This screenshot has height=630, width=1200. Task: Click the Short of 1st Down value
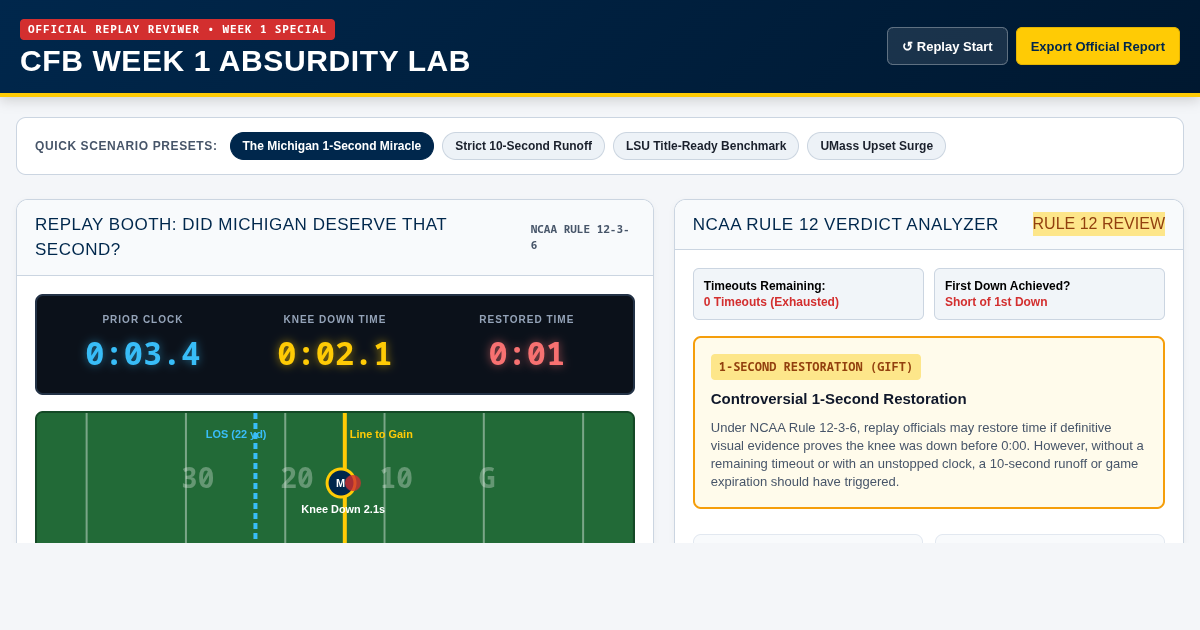tap(996, 302)
